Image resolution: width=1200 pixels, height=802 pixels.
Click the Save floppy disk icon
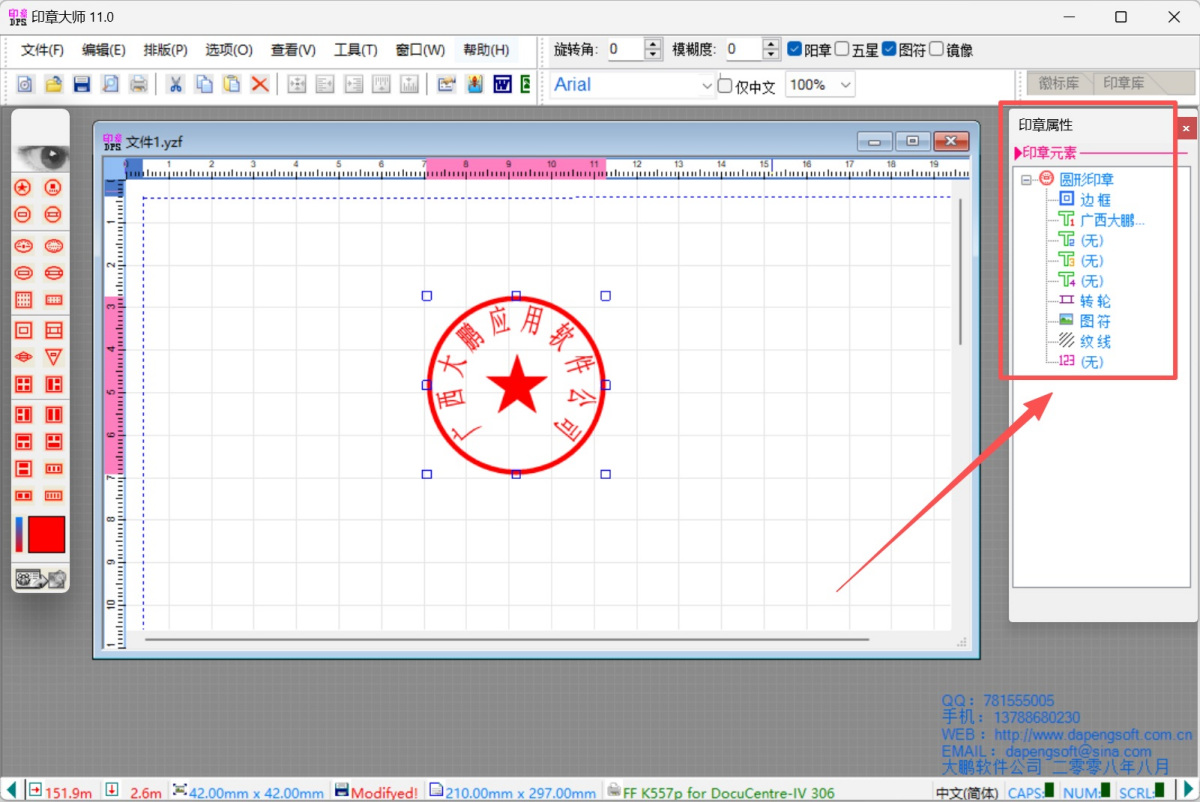tap(82, 84)
